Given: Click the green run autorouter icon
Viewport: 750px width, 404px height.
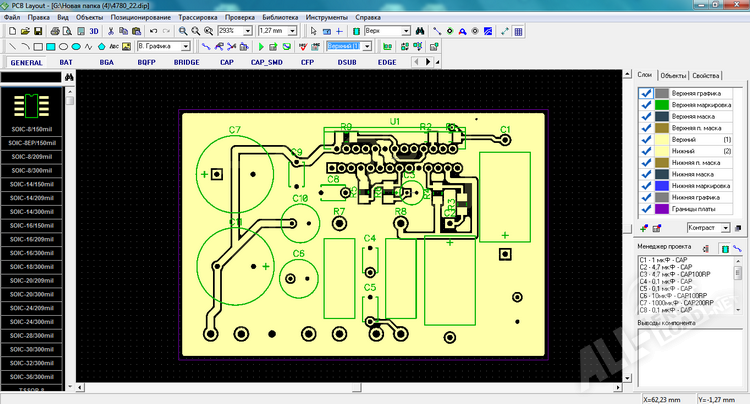Looking at the screenshot, I should [262, 46].
